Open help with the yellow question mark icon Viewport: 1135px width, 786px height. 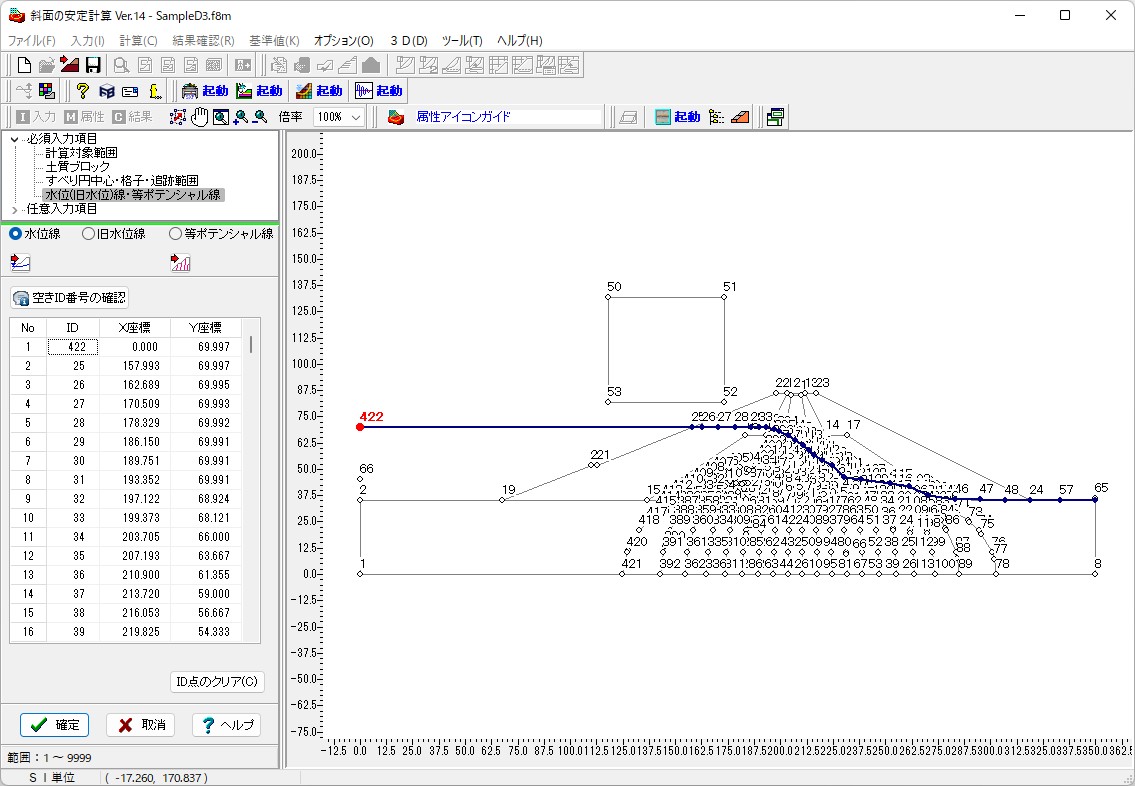[83, 90]
